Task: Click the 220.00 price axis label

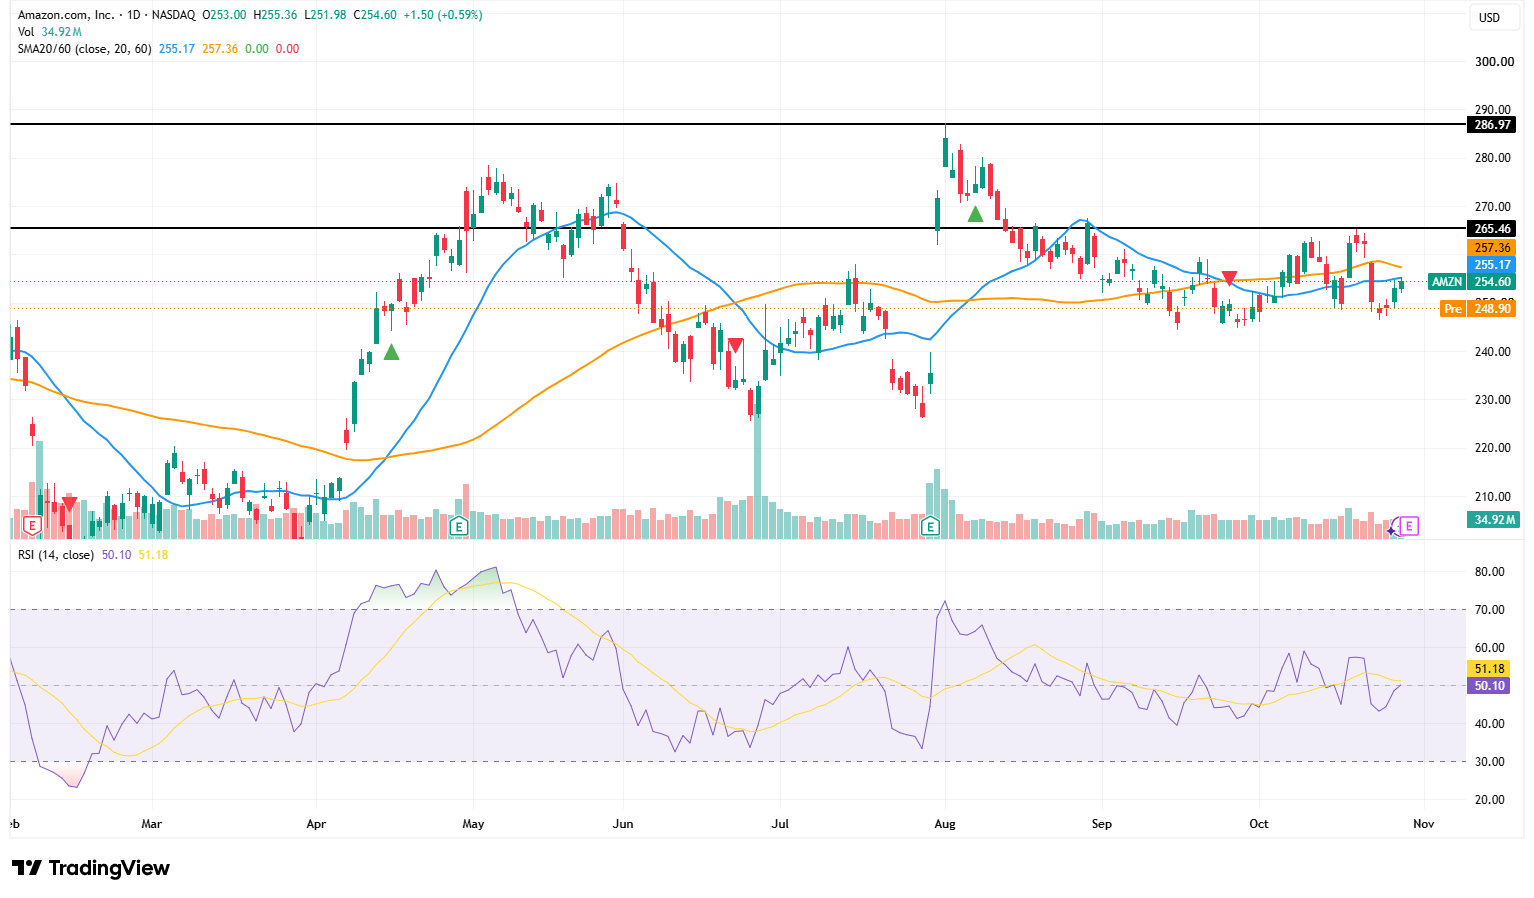Action: point(1495,448)
